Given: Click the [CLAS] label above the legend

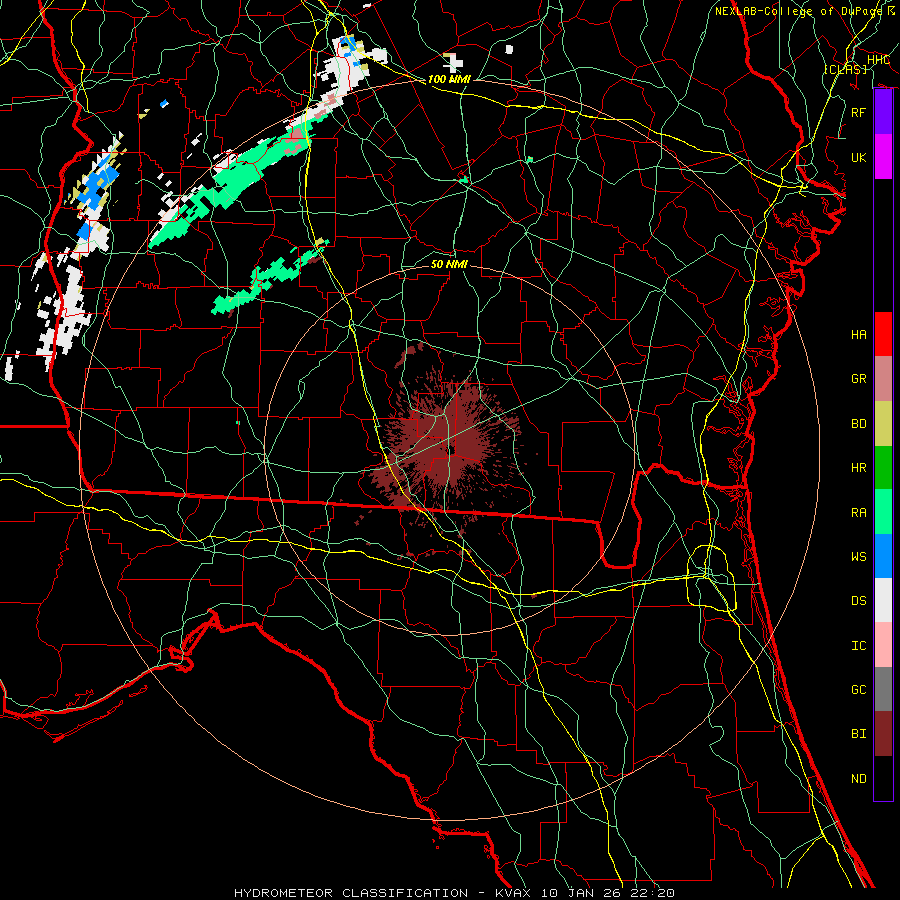Looking at the screenshot, I should click(845, 69).
